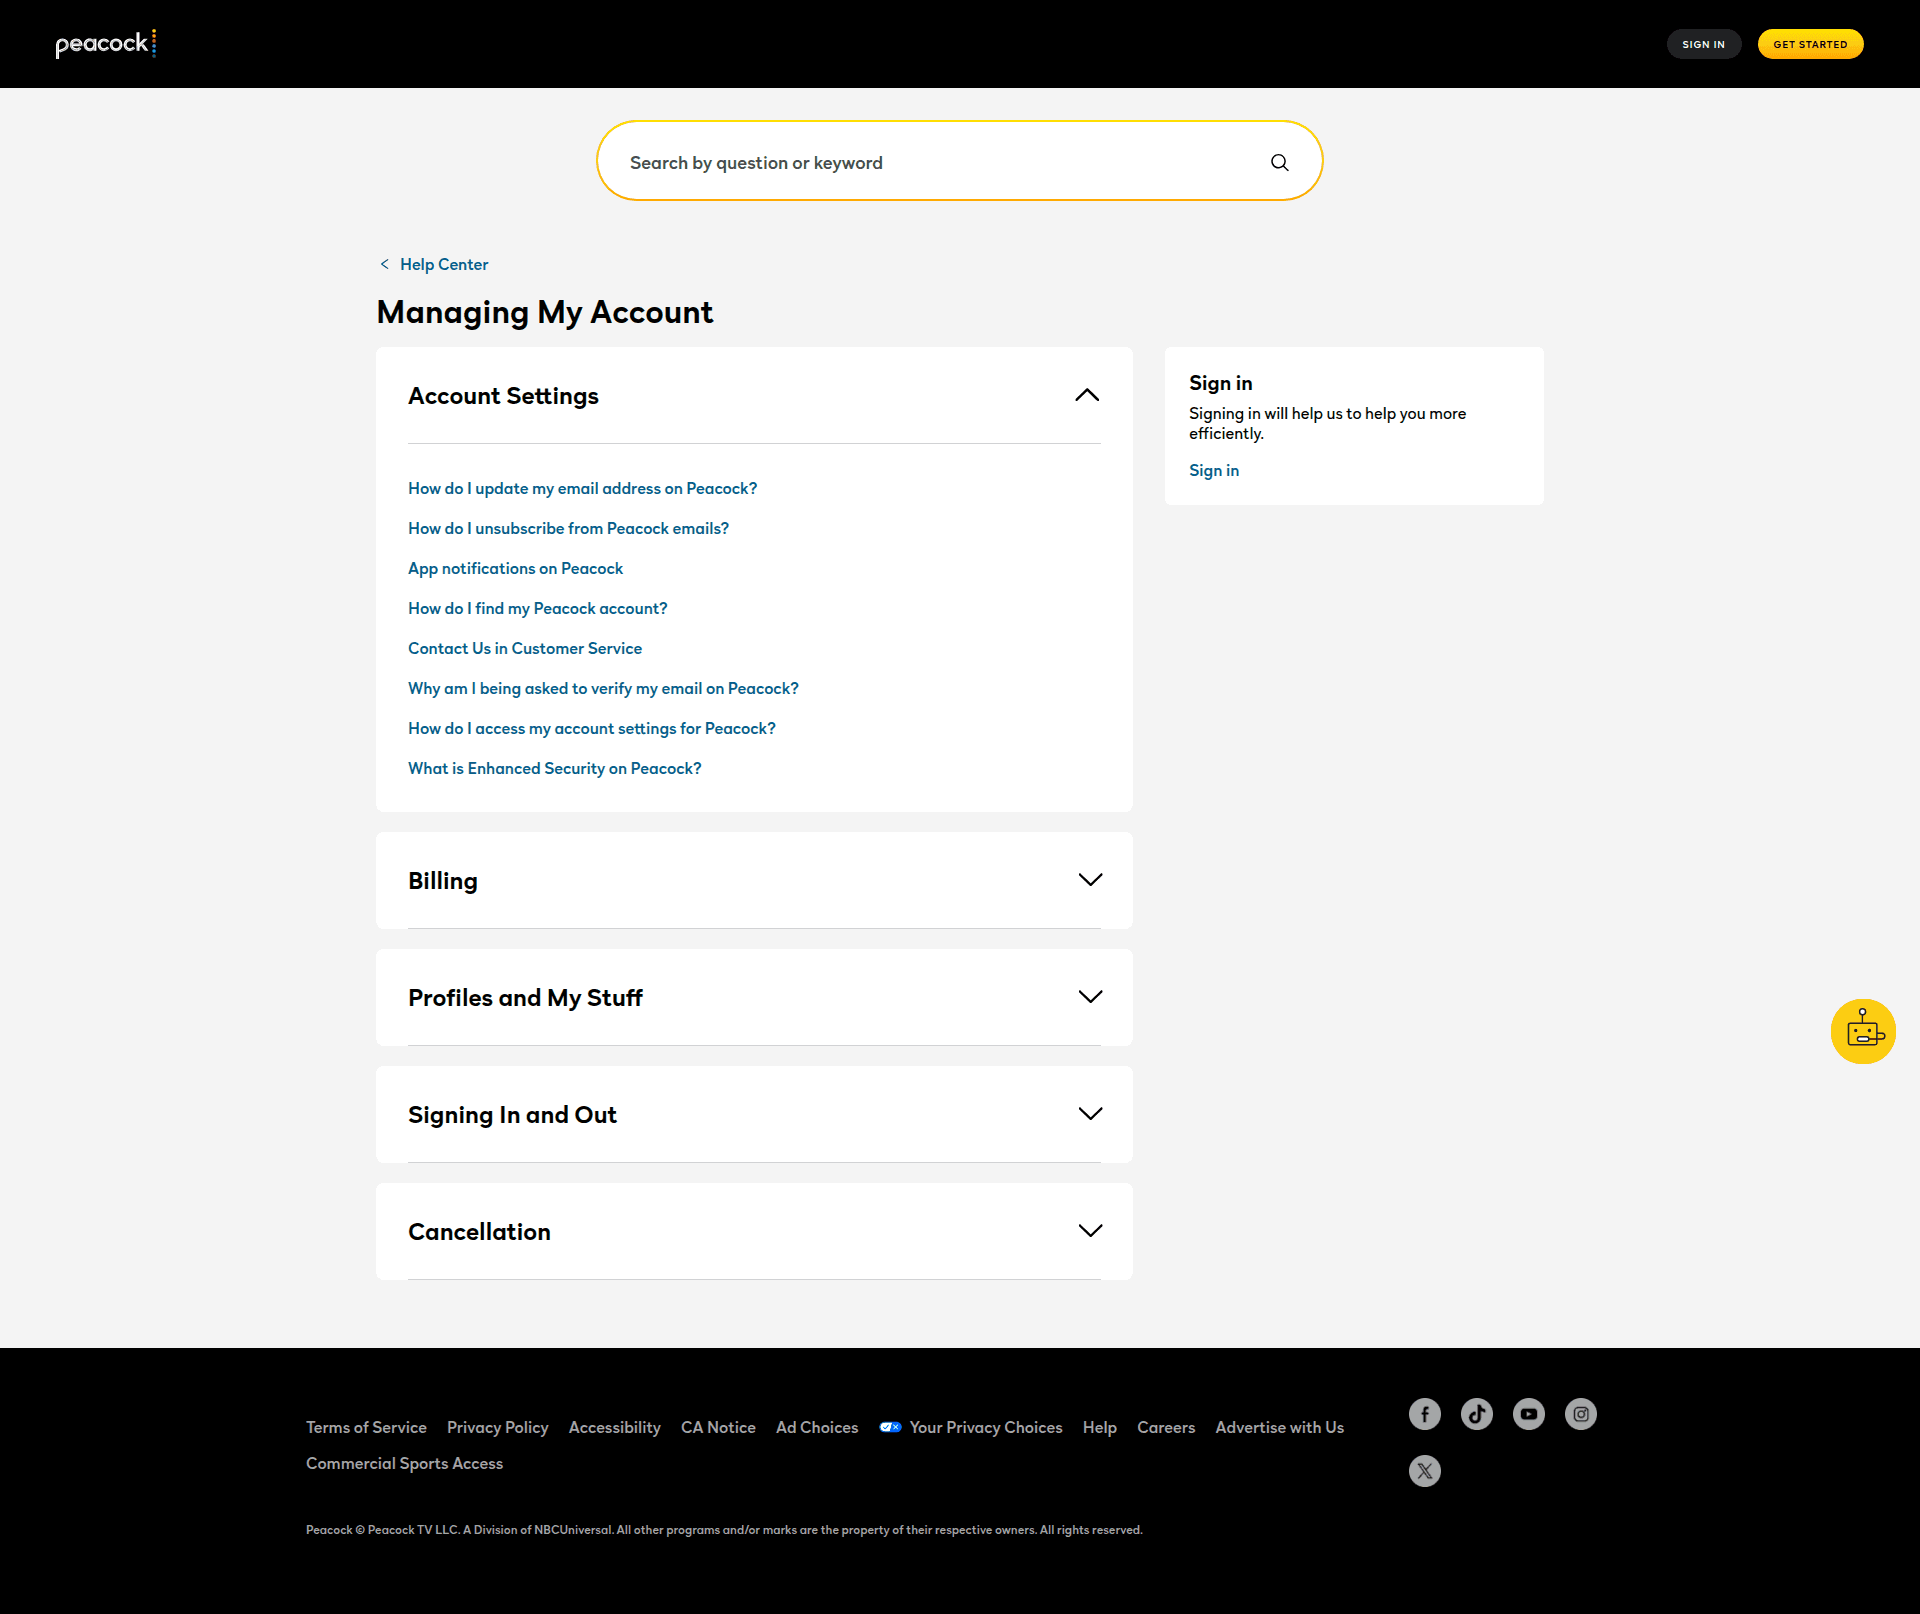
Task: Open Peacock's Instagram page icon
Action: [1581, 1414]
